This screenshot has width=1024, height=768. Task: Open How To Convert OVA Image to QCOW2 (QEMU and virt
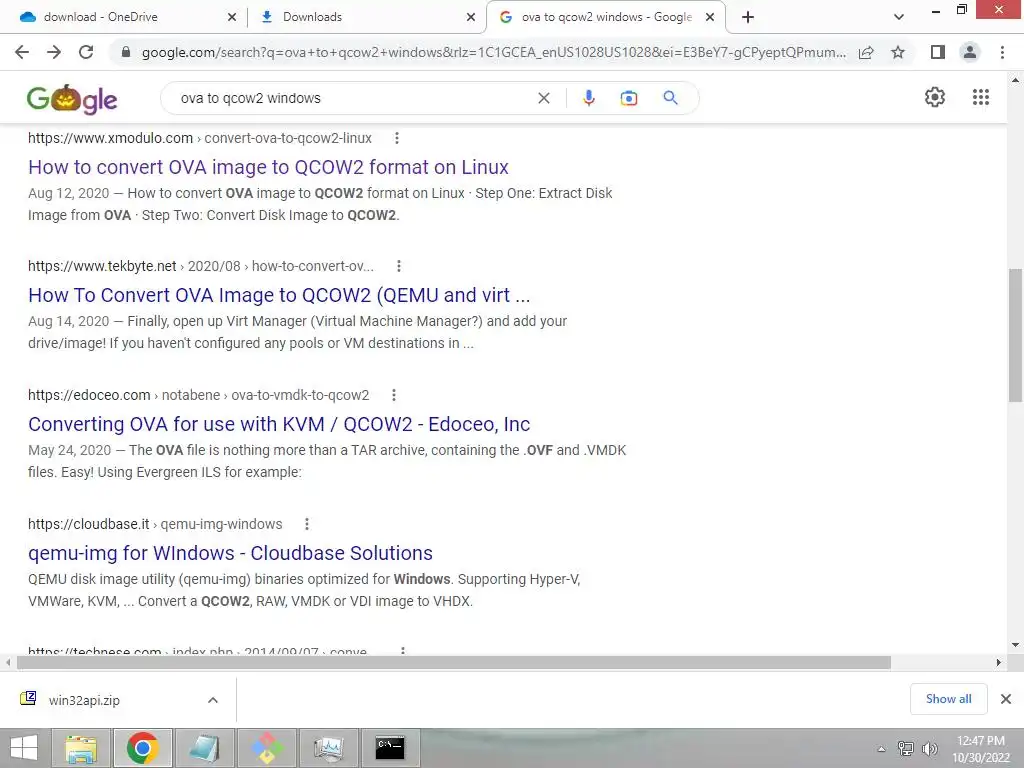279,295
